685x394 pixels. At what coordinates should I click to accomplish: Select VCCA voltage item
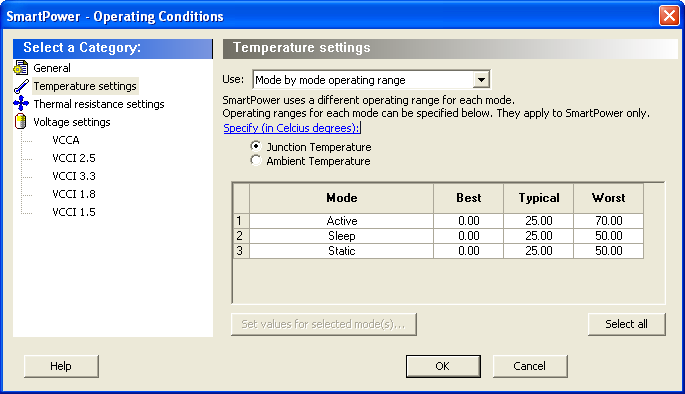tap(66, 140)
